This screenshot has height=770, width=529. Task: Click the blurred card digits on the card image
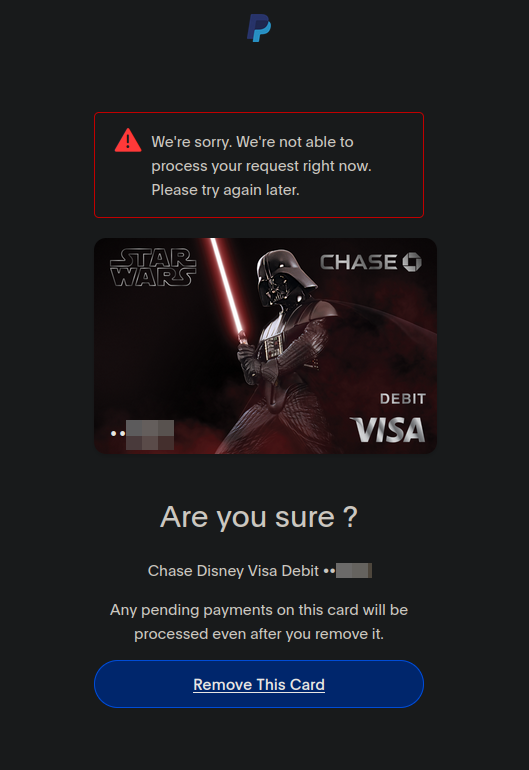pos(150,435)
